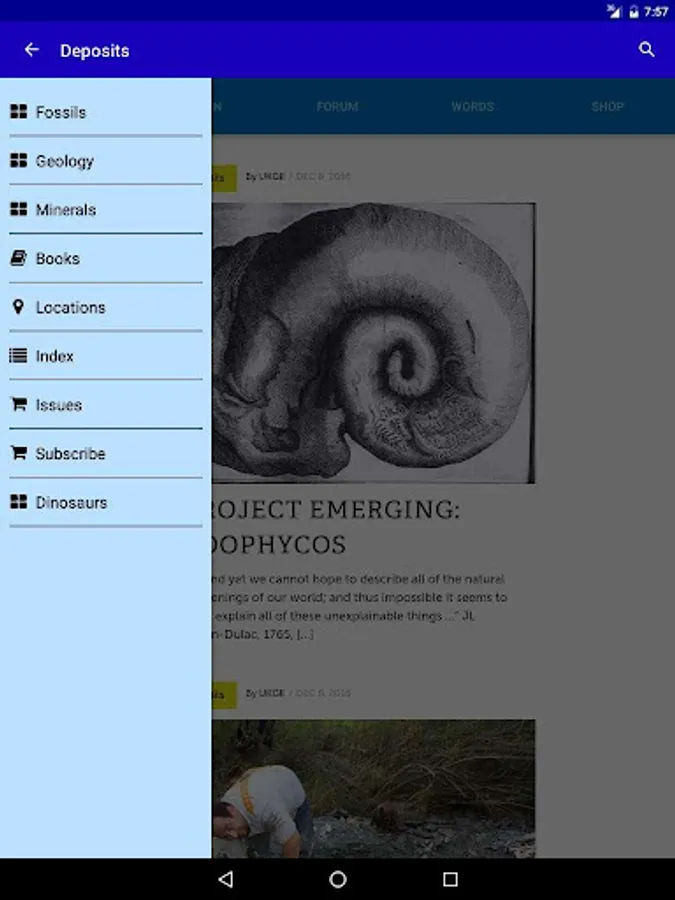Open the Dinosaurs drawer item
The width and height of the screenshot is (675, 900).
click(x=106, y=502)
